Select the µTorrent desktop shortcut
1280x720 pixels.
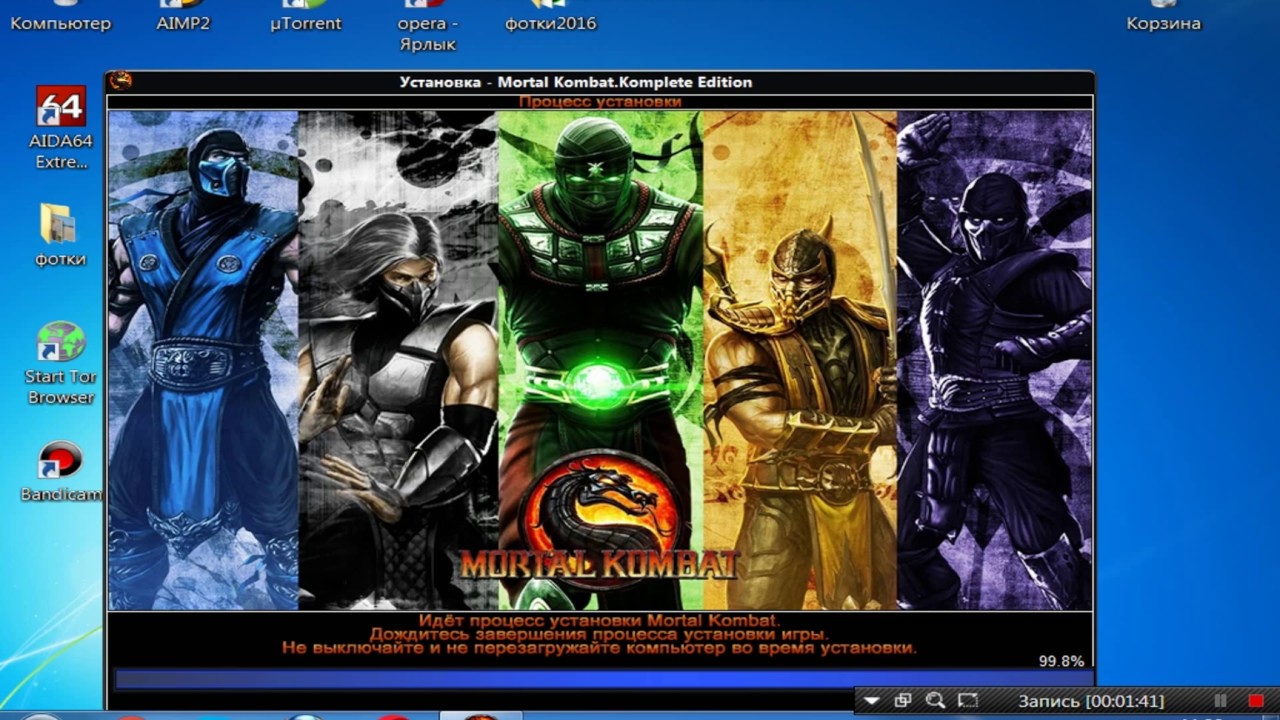pyautogui.click(x=306, y=16)
